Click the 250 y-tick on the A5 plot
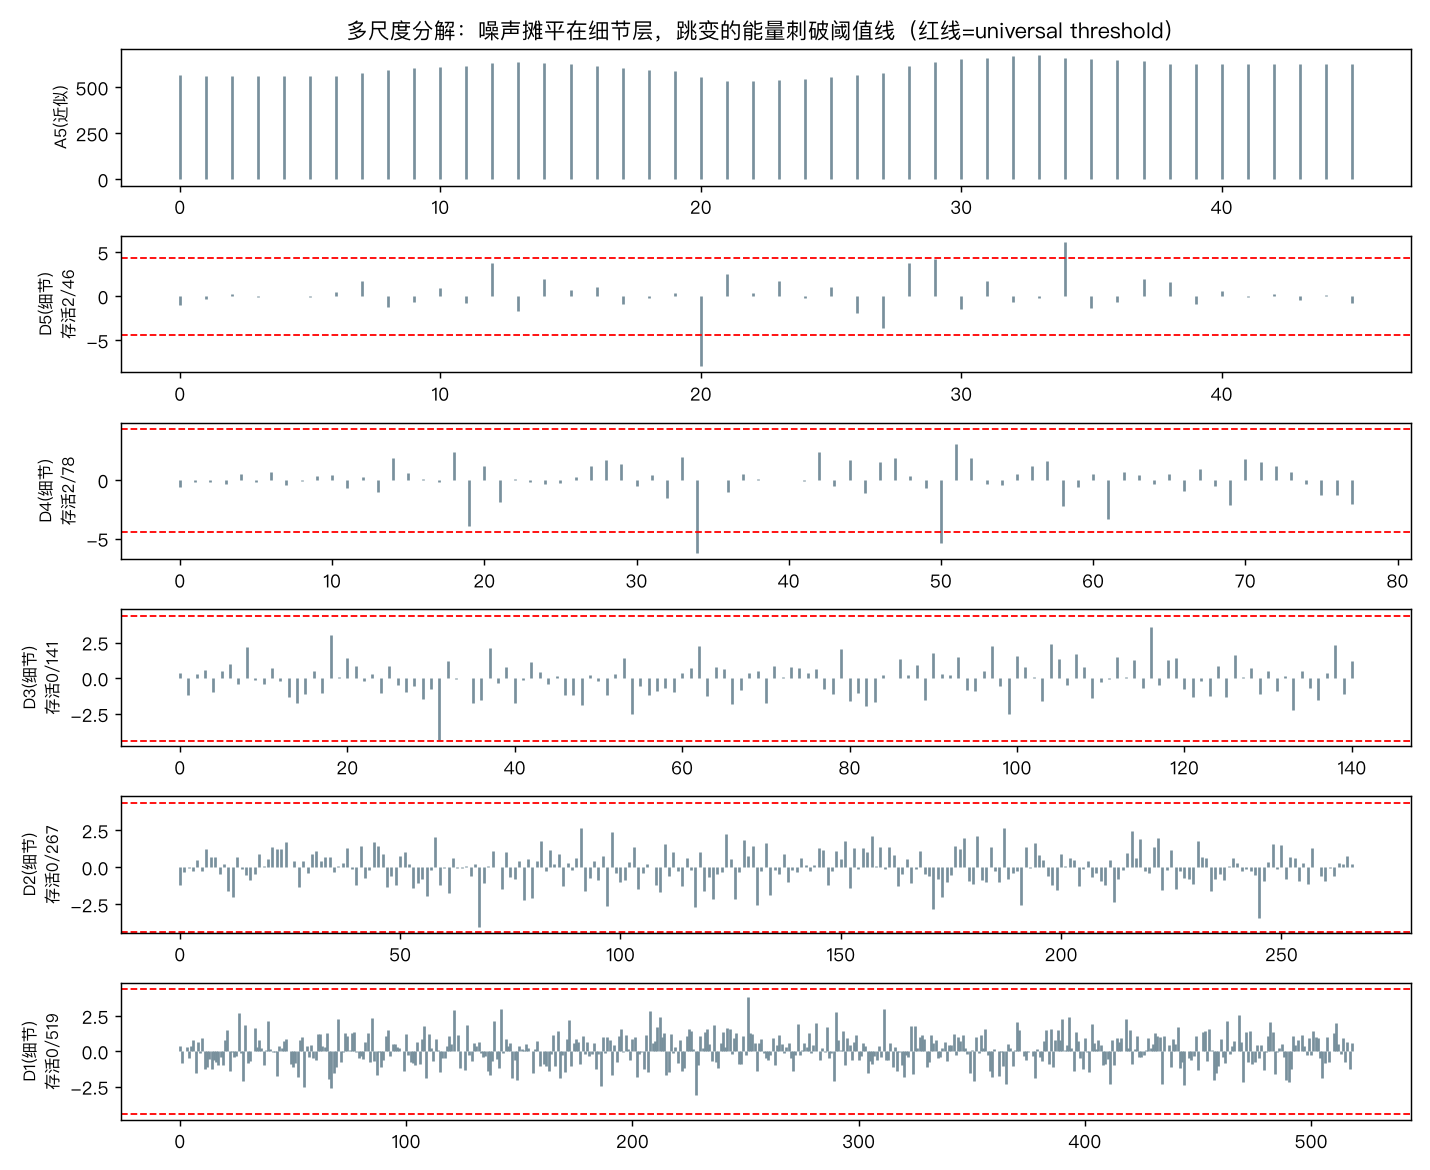The image size is (1430, 1170). [95, 134]
